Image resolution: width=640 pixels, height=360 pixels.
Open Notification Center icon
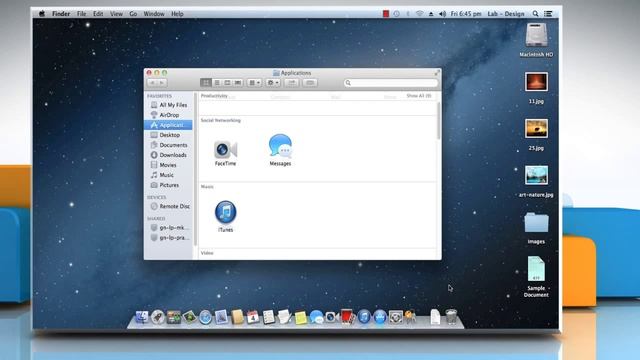pos(549,13)
